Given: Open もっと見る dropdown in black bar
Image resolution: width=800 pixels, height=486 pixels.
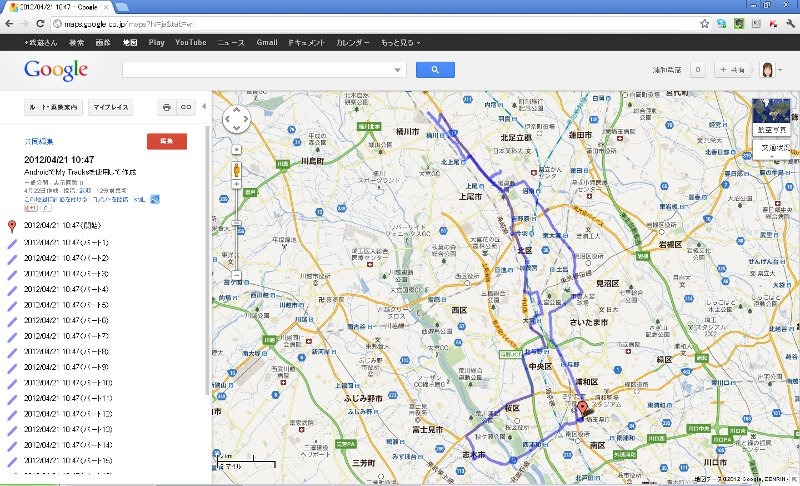Looking at the screenshot, I should tap(401, 43).
